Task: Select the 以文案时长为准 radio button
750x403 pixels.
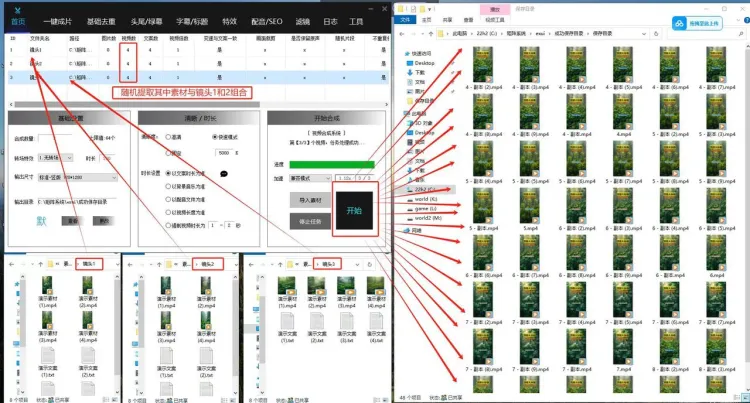Action: (x=168, y=173)
